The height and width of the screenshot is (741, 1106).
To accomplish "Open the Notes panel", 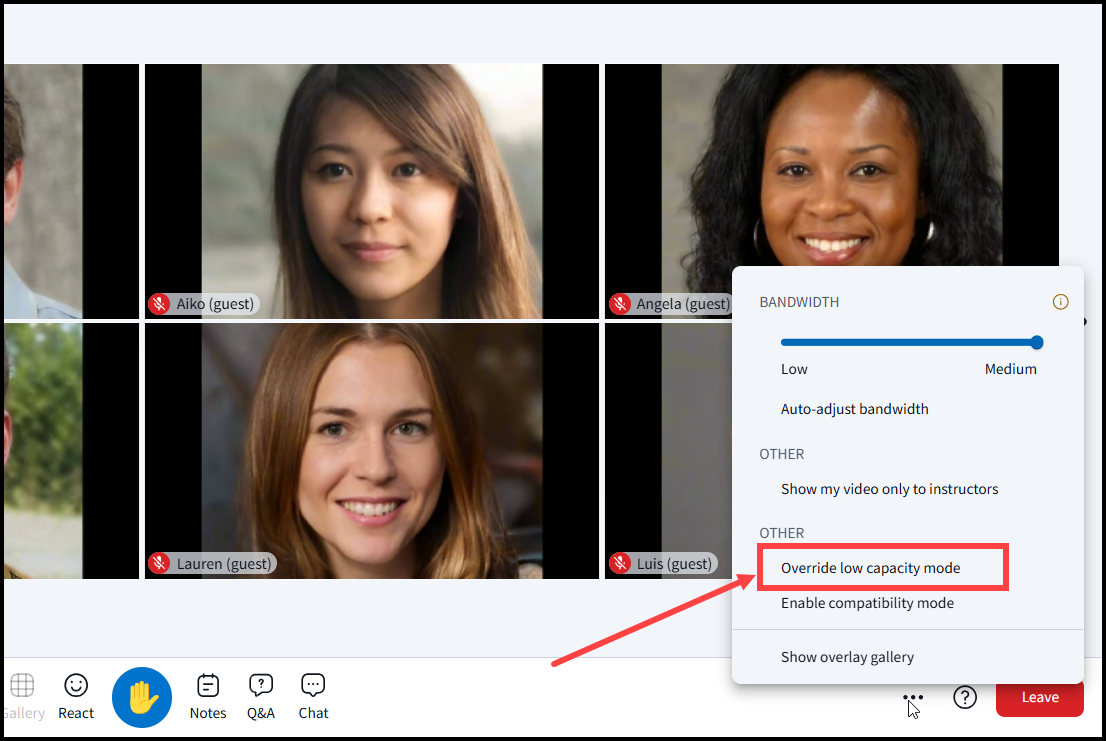I will pyautogui.click(x=208, y=695).
